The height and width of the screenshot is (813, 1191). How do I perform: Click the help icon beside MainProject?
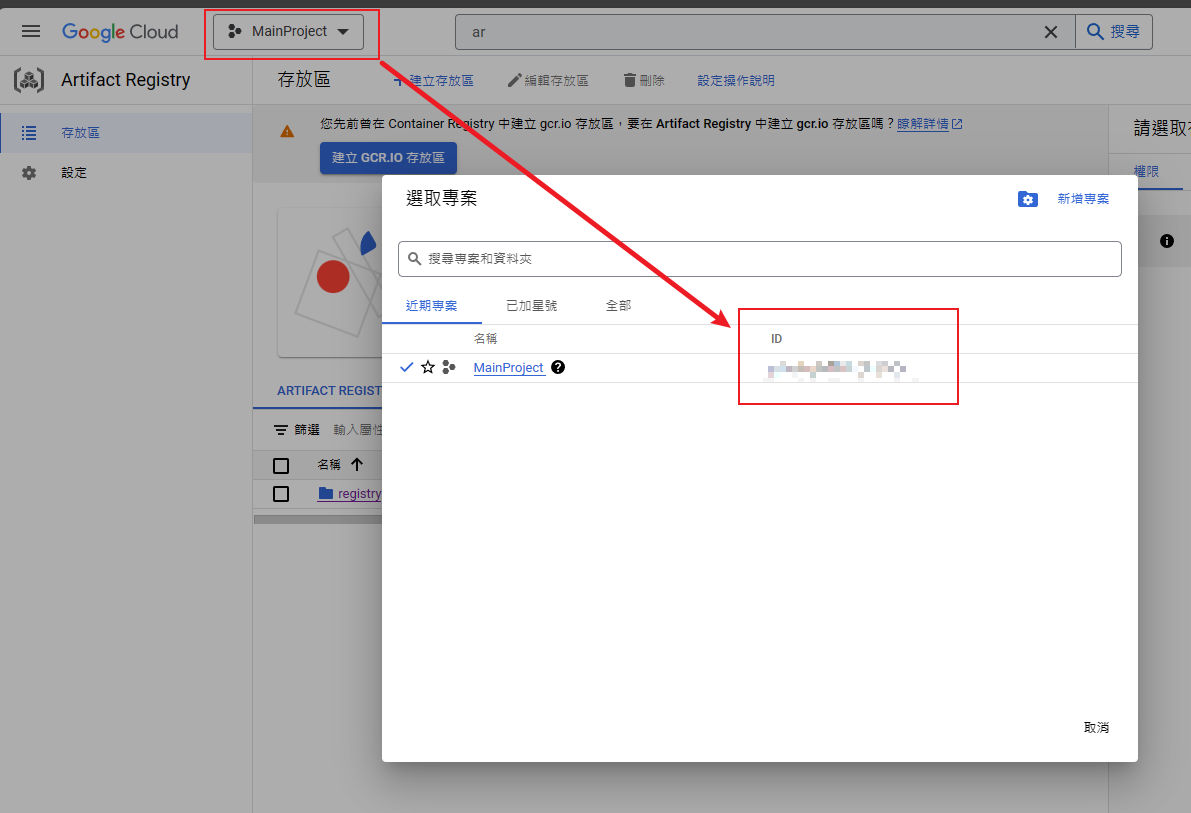point(558,368)
